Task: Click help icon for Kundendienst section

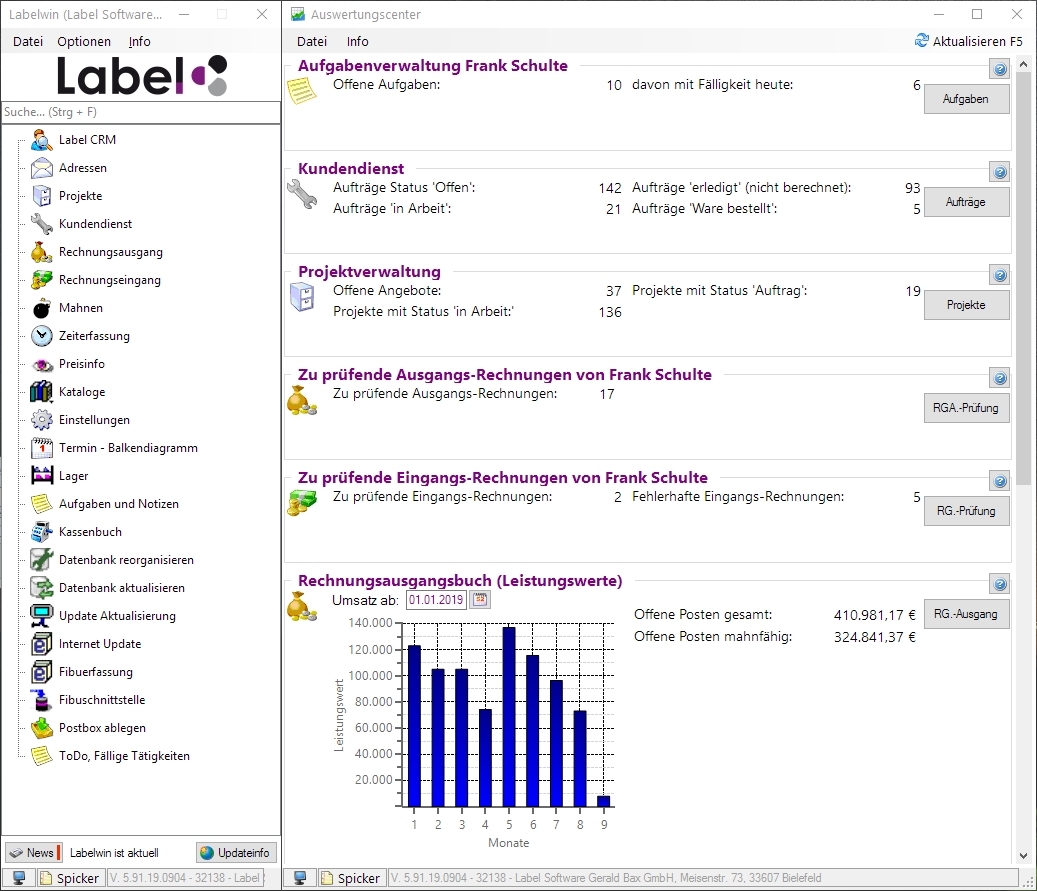Action: tap(1000, 172)
